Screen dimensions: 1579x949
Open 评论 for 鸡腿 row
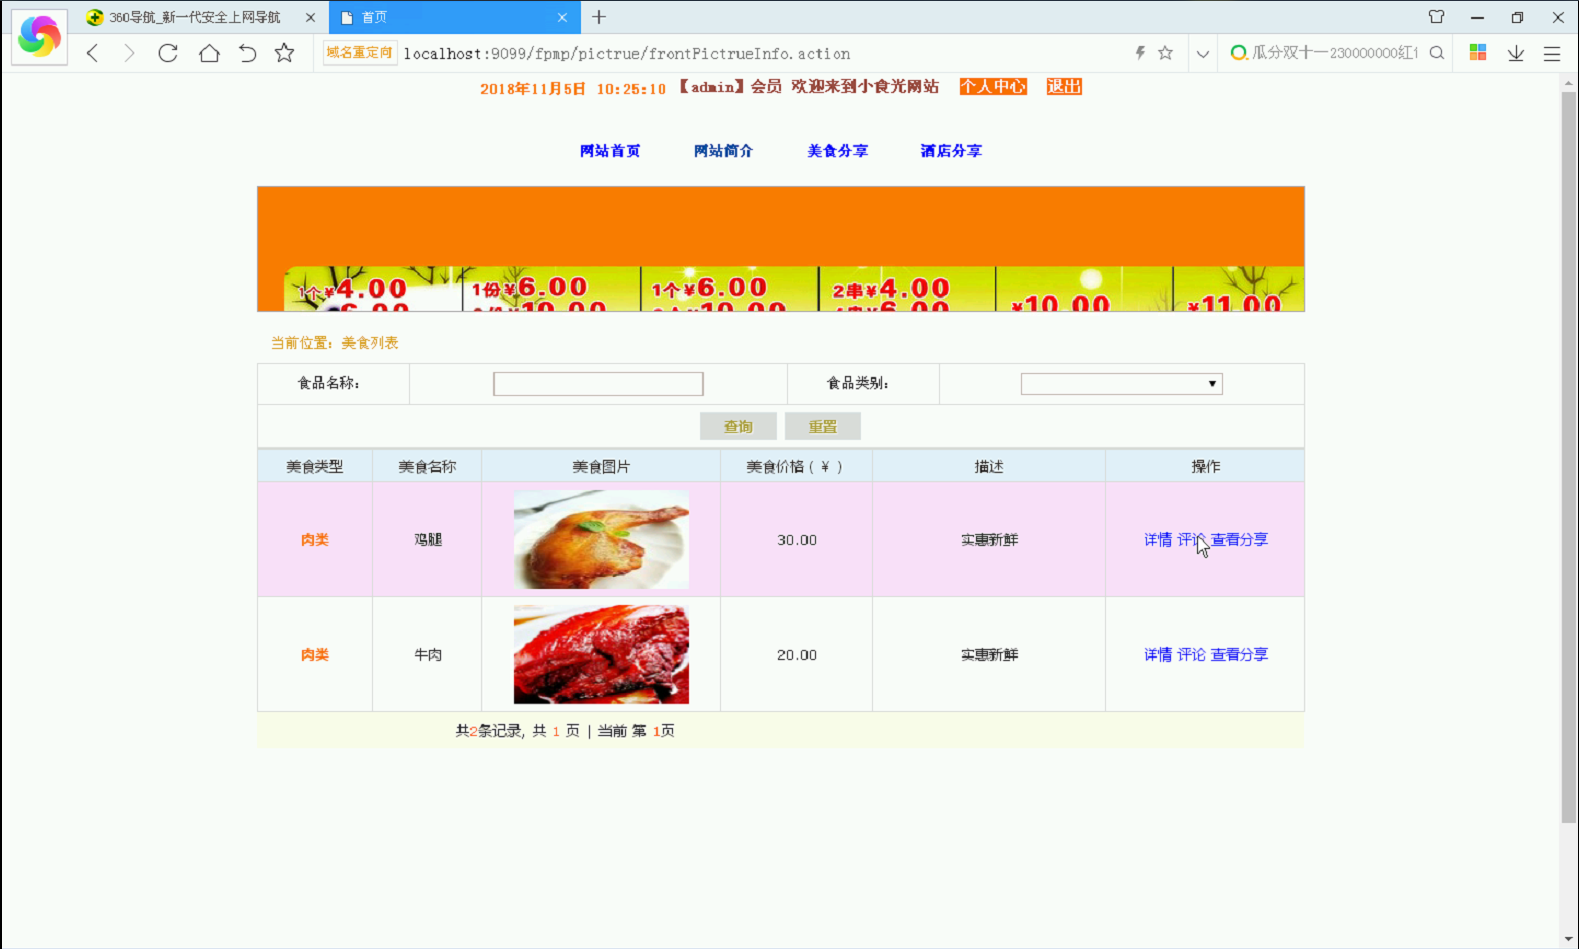(1191, 540)
